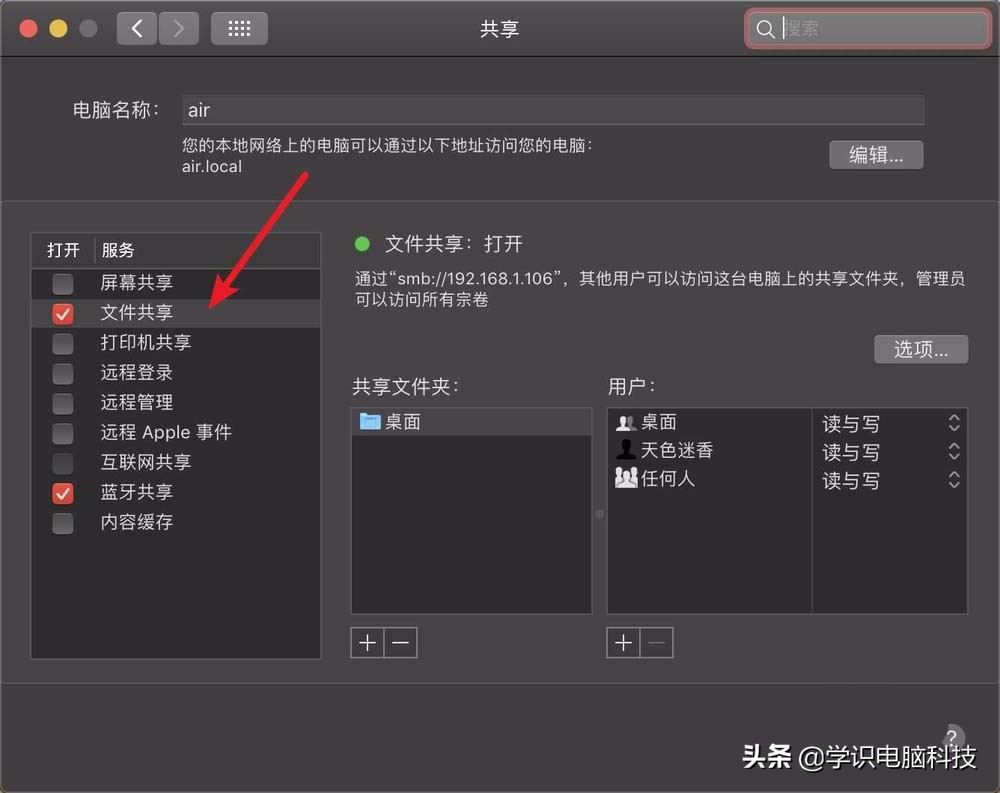Screen dimensions: 1000x793
Task: Click the magnifier icon in search box
Action: pyautogui.click(x=765, y=29)
